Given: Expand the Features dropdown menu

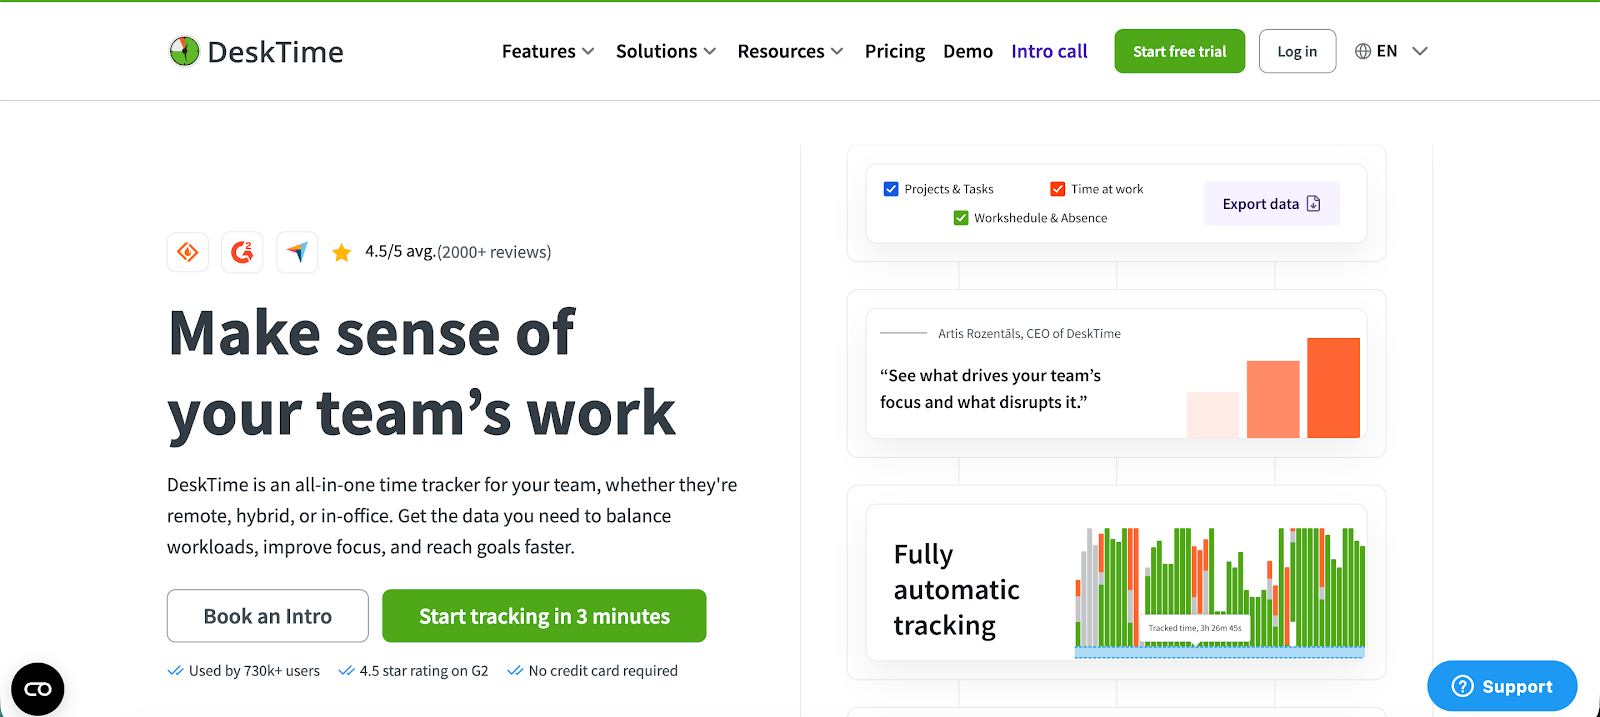Looking at the screenshot, I should [548, 51].
